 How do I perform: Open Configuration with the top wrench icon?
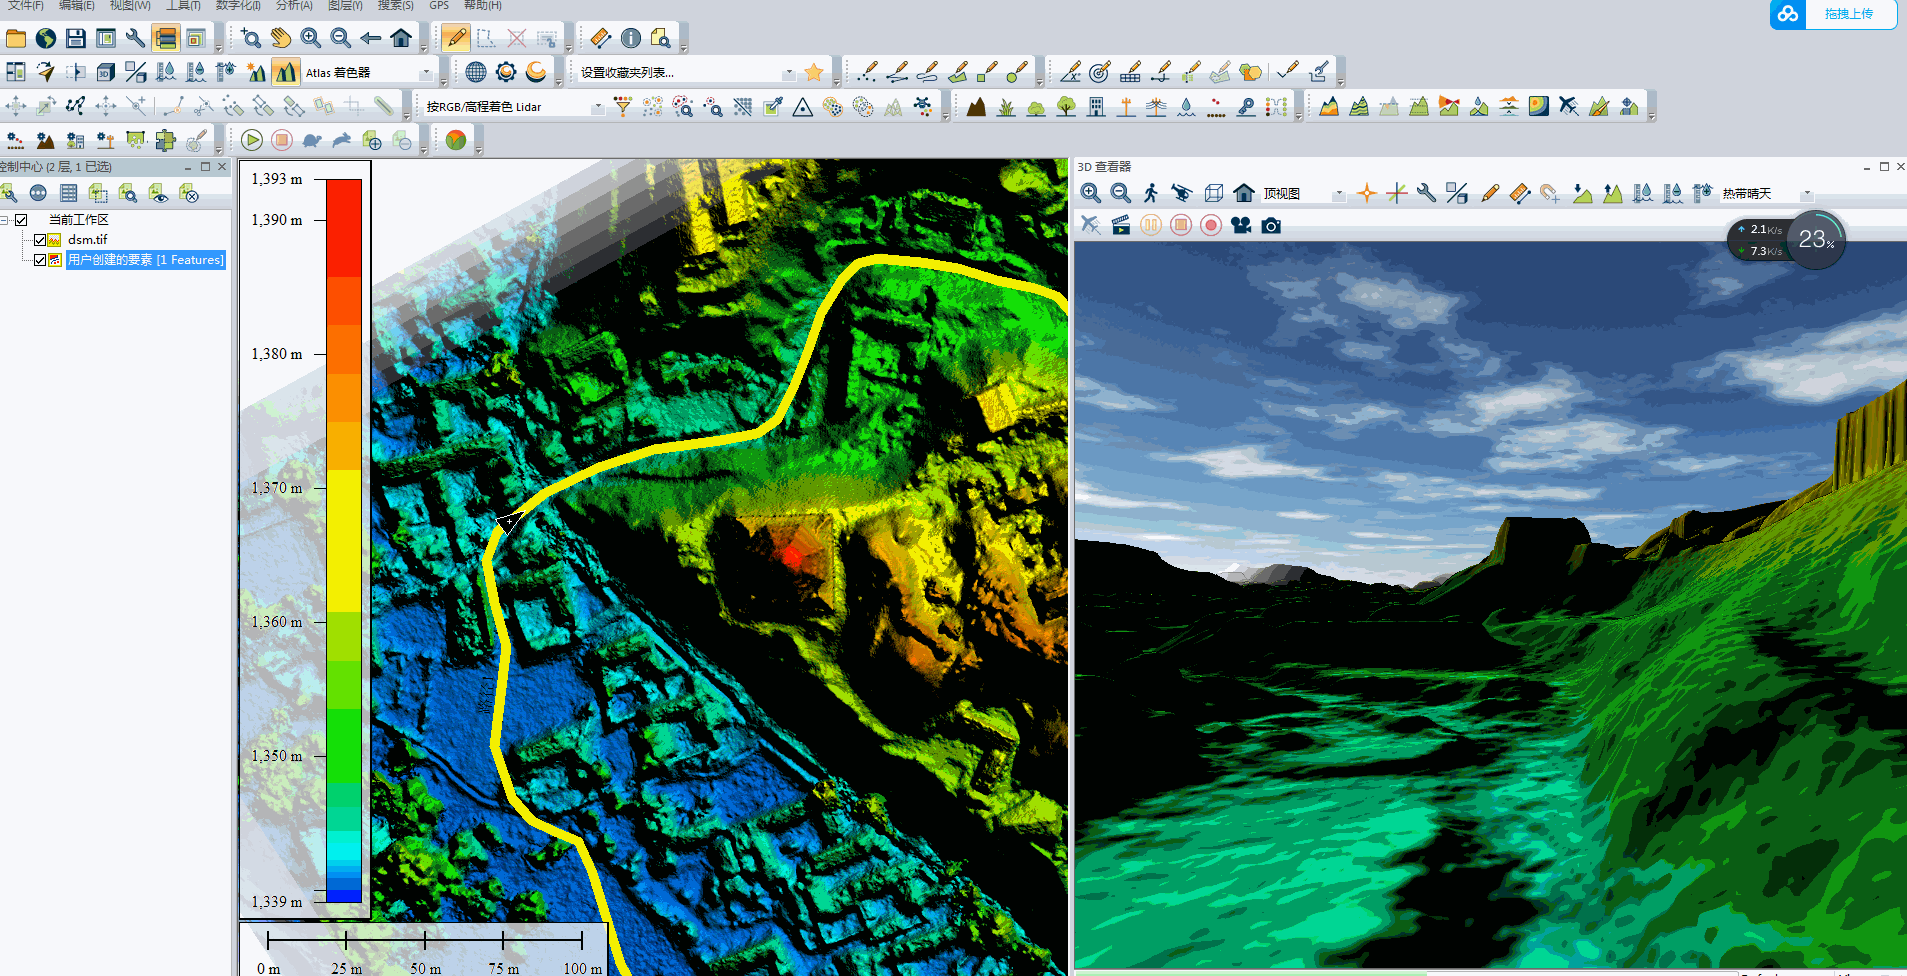pyautogui.click(x=136, y=38)
